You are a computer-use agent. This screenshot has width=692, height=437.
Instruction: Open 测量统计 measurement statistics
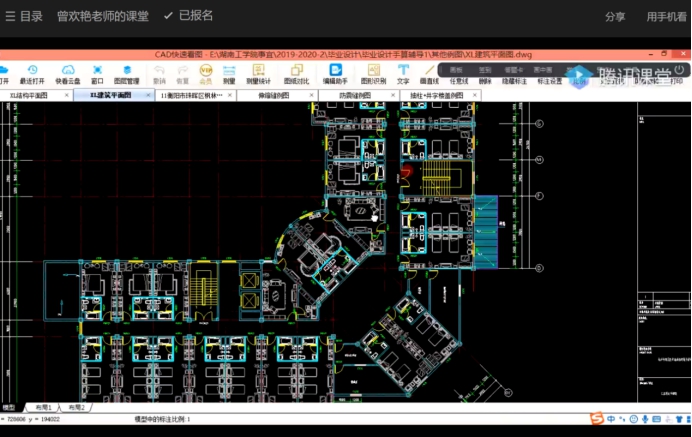coord(259,73)
